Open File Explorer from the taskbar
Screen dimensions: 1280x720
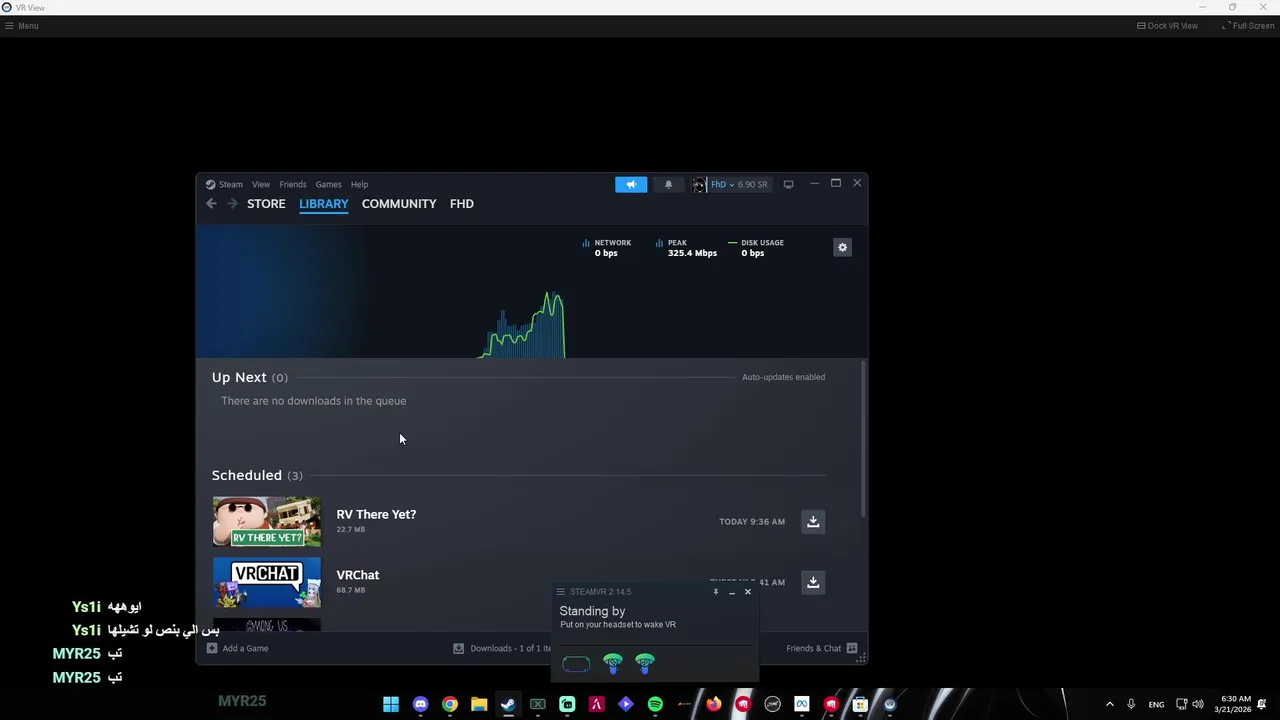point(479,704)
